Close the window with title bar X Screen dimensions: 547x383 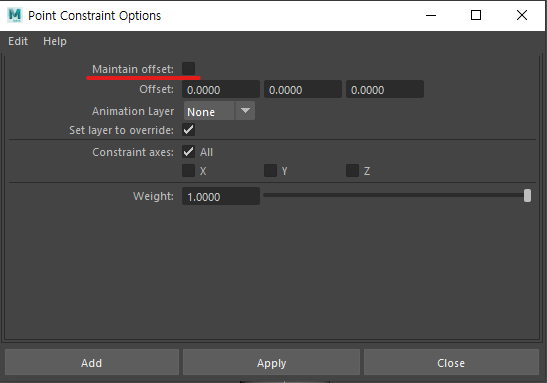[522, 15]
